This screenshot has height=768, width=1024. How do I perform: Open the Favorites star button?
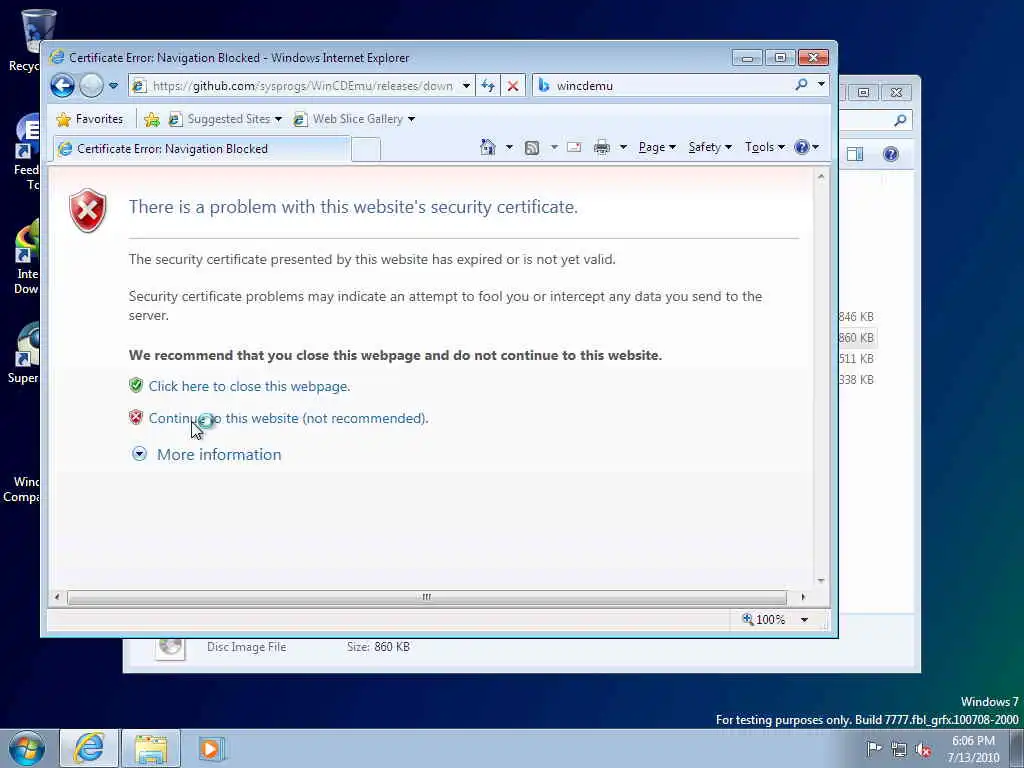click(x=89, y=119)
